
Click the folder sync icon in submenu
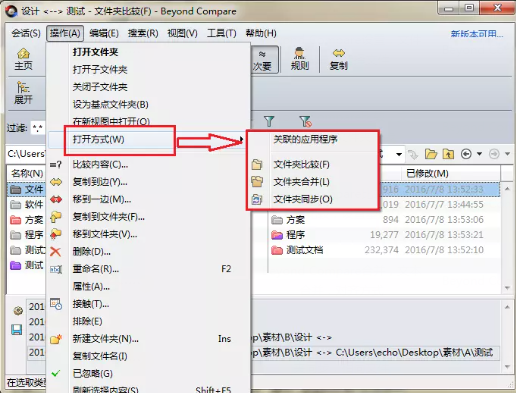[x=257, y=199]
